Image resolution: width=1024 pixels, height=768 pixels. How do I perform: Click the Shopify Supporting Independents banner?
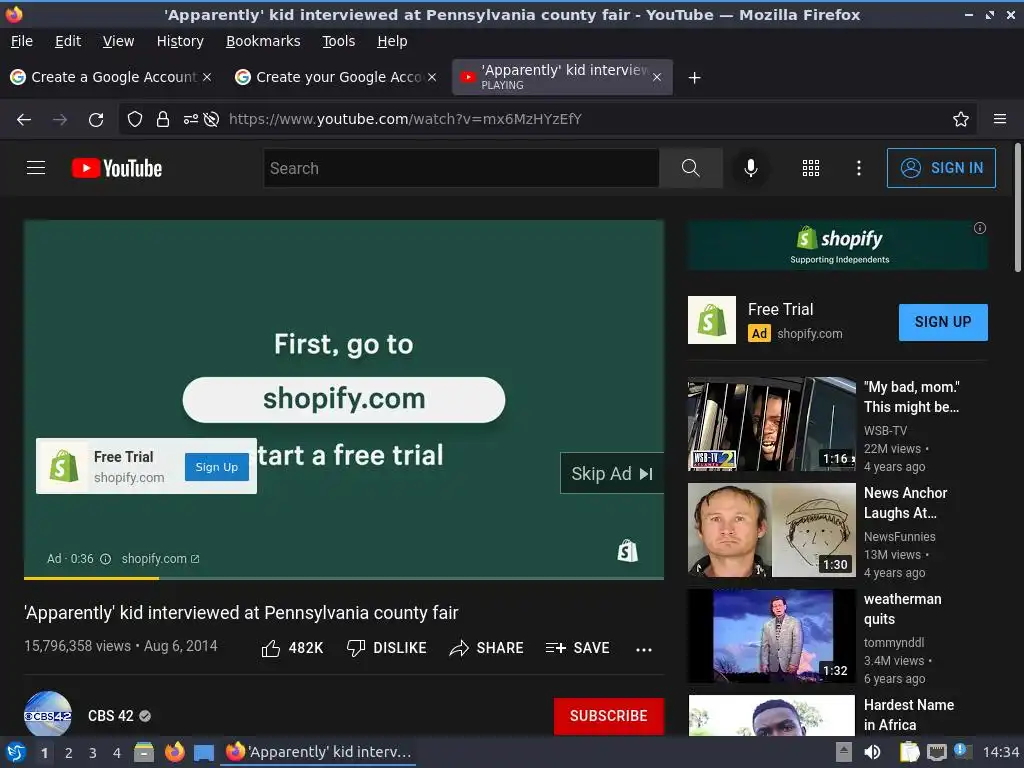tap(837, 246)
